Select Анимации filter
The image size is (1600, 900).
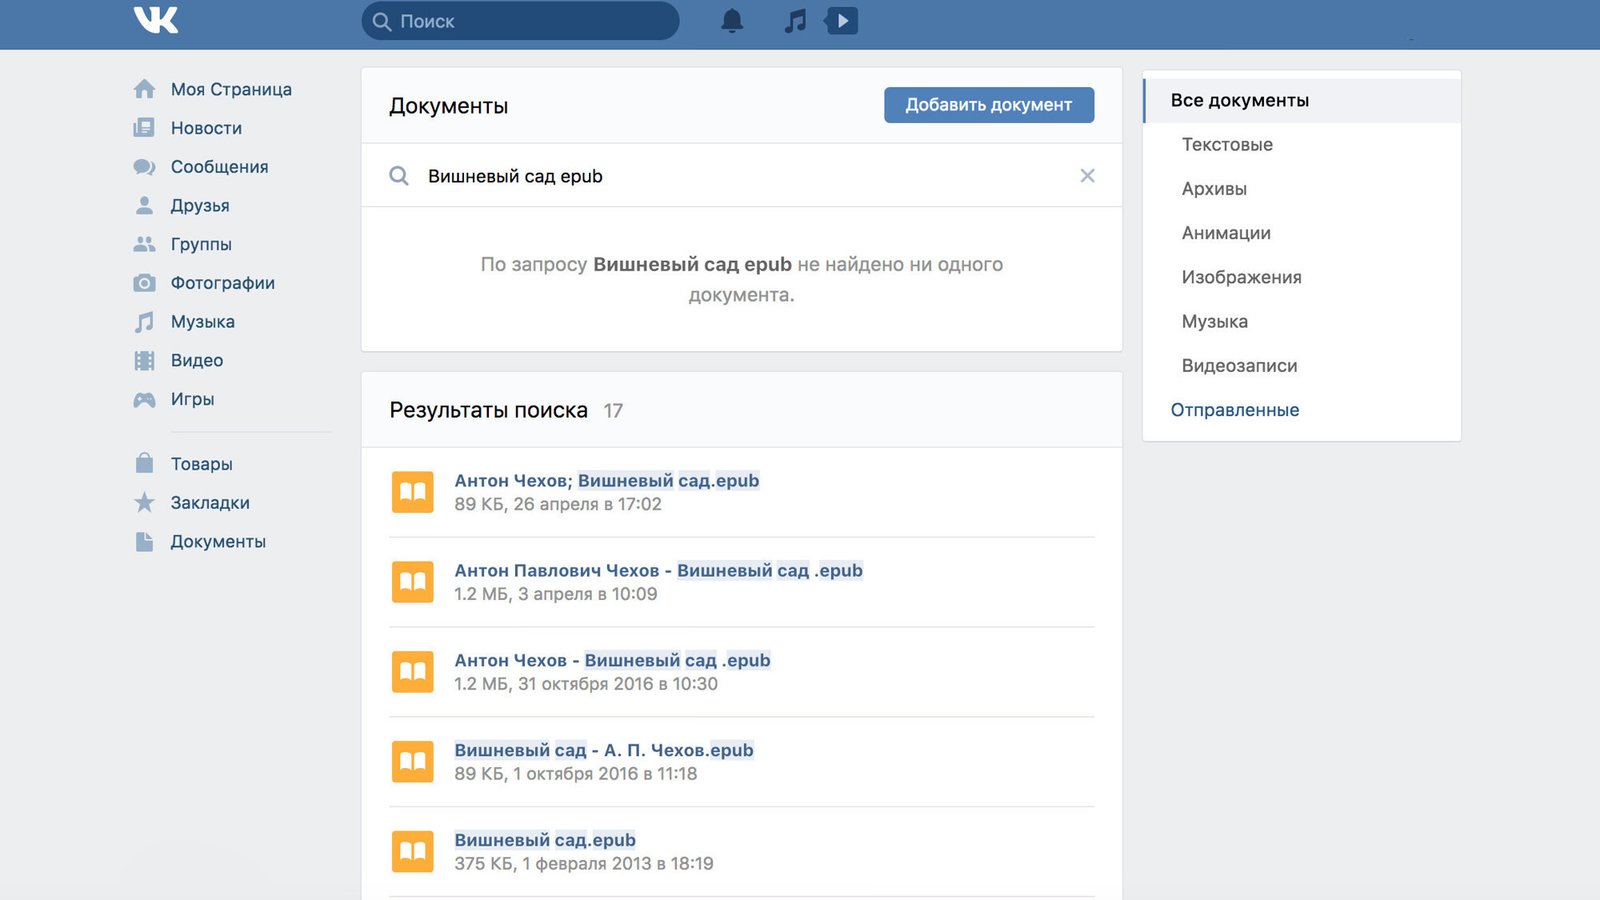(1226, 233)
